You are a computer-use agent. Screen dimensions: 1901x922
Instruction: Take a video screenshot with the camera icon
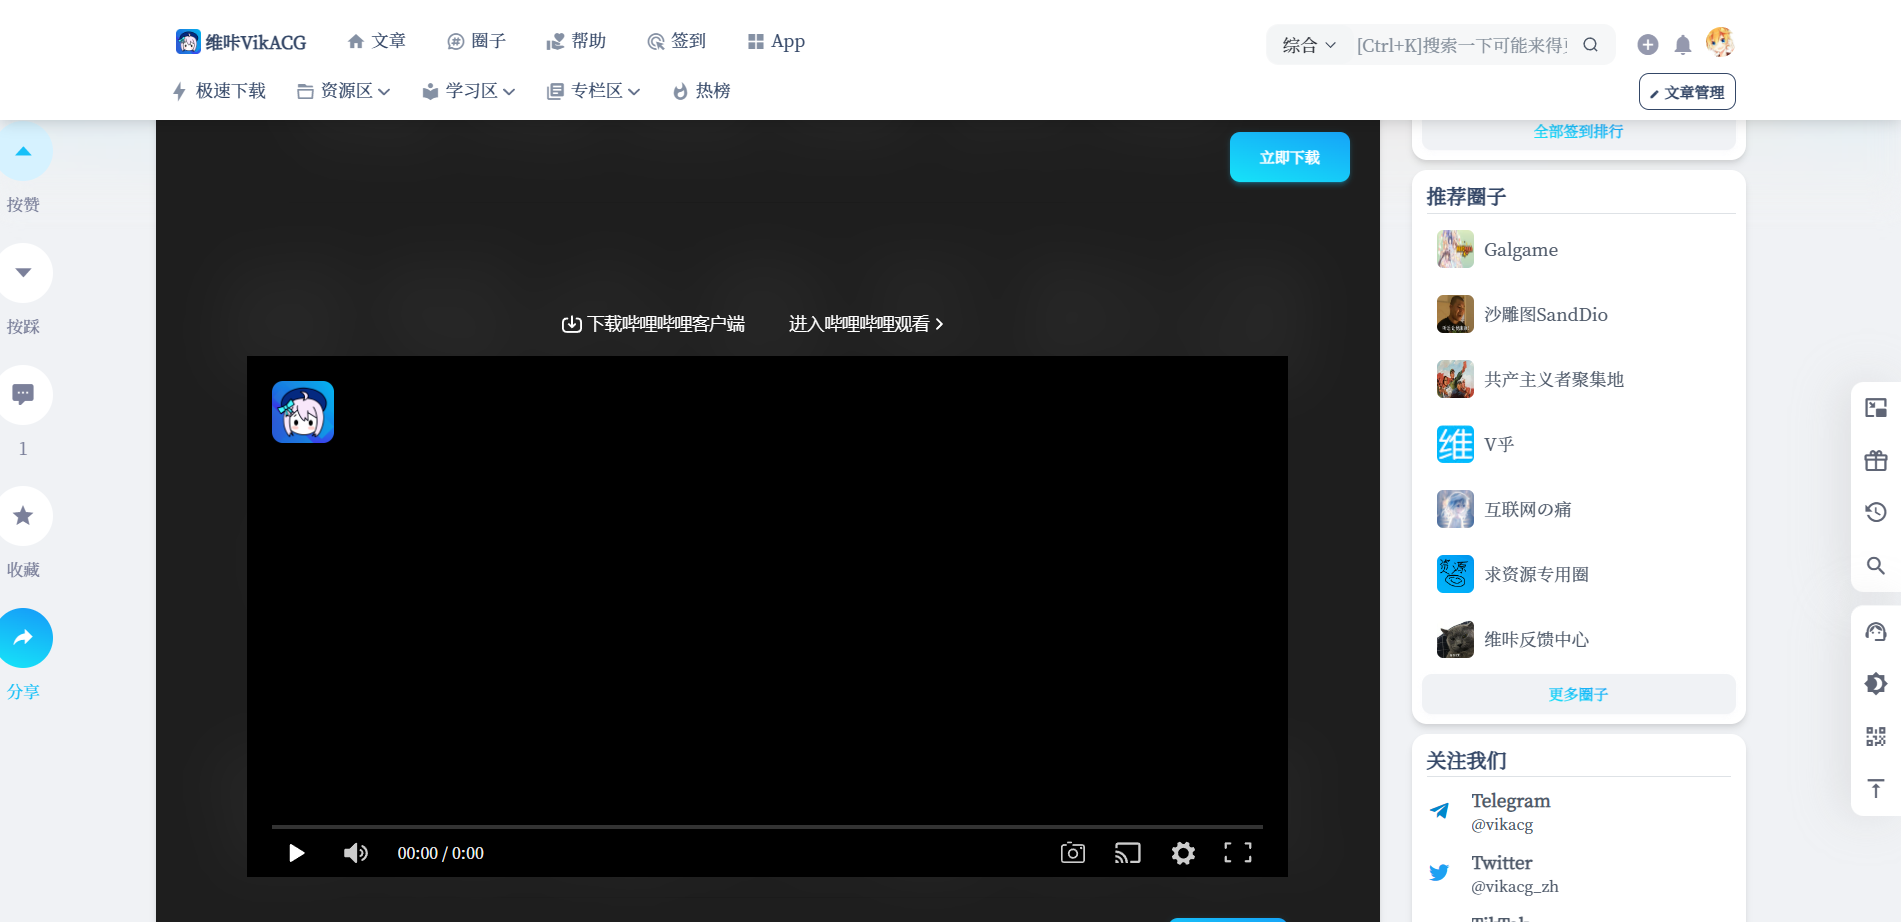(1072, 852)
